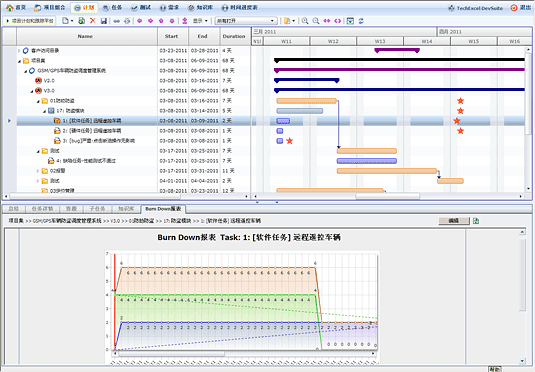Select task row number 2
The height and width of the screenshot is (372, 535).
tap(133, 131)
